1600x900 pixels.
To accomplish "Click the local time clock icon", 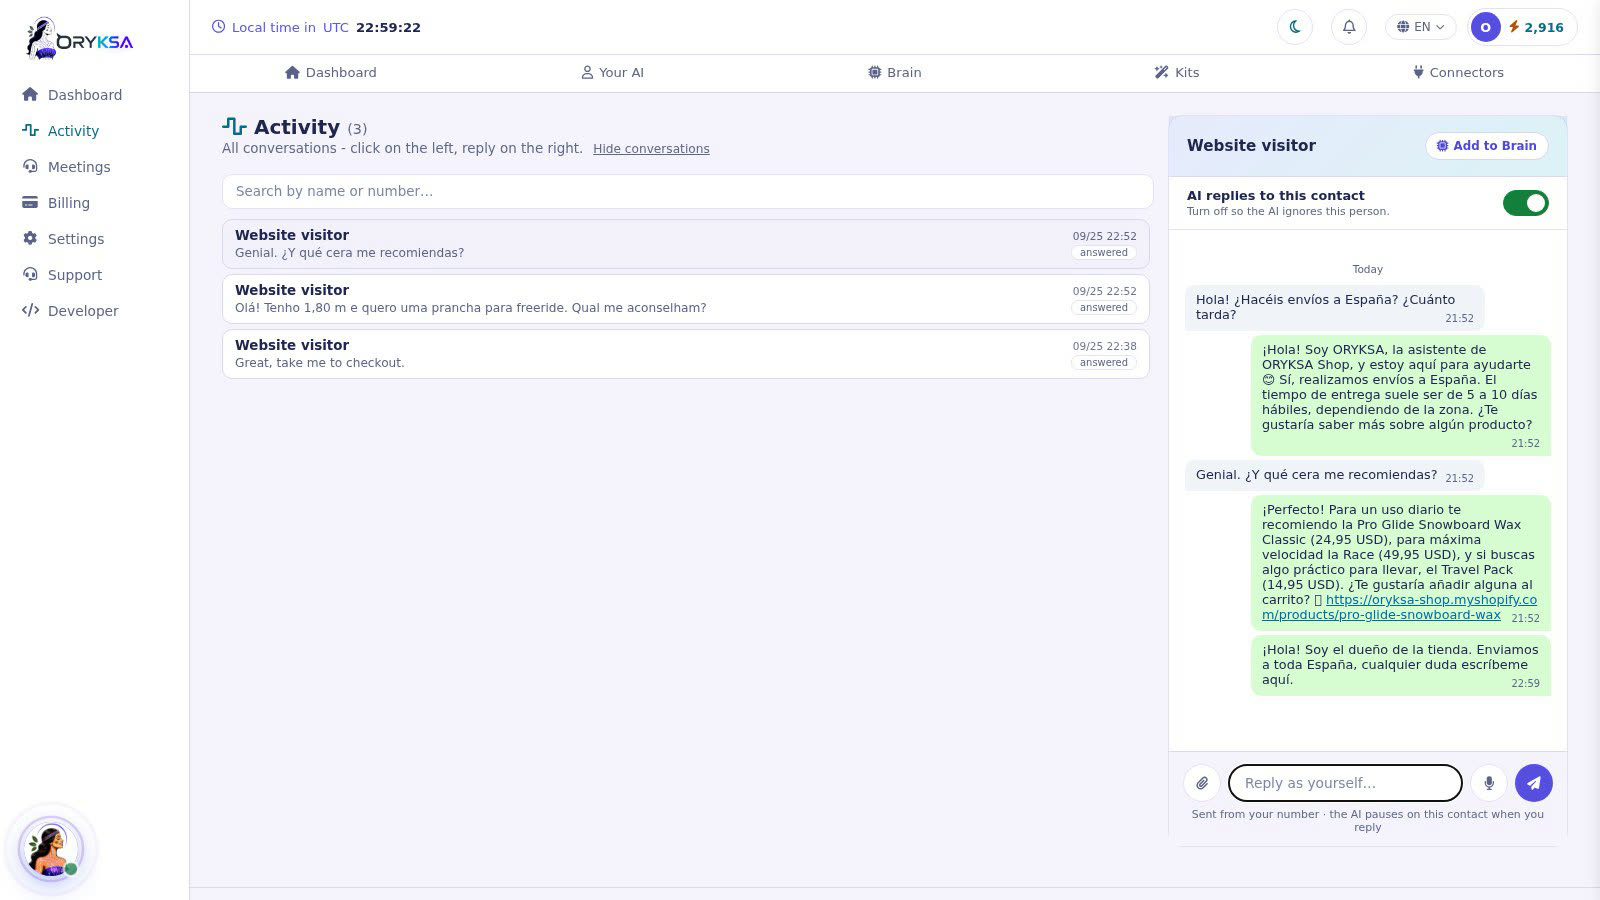I will [218, 27].
